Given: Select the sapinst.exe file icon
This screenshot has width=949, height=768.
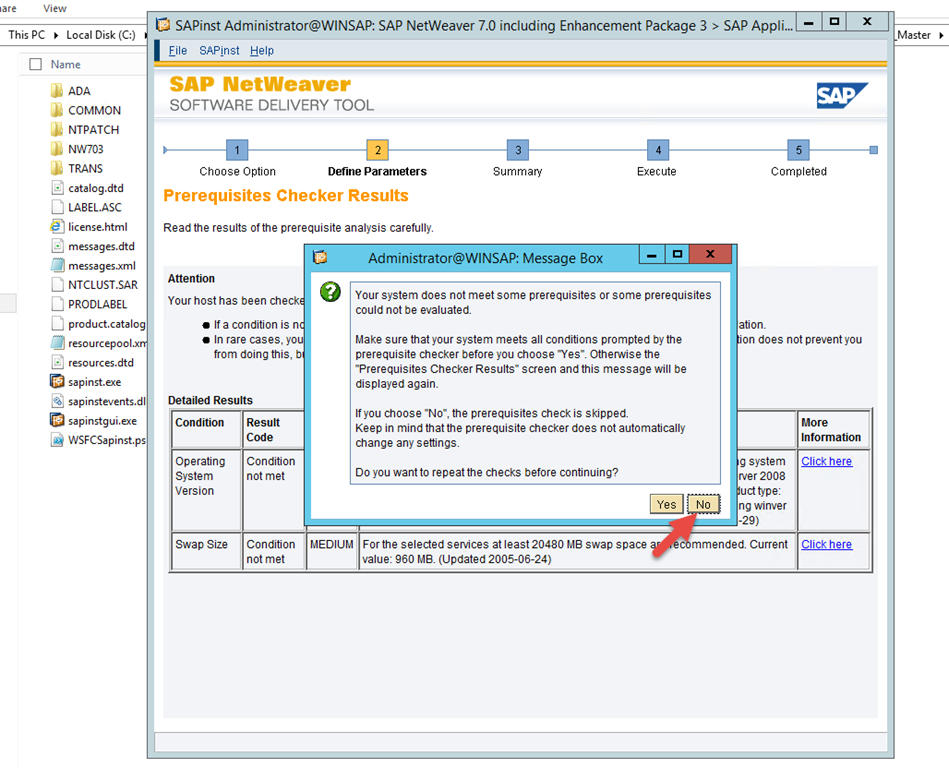Looking at the screenshot, I should 58,381.
